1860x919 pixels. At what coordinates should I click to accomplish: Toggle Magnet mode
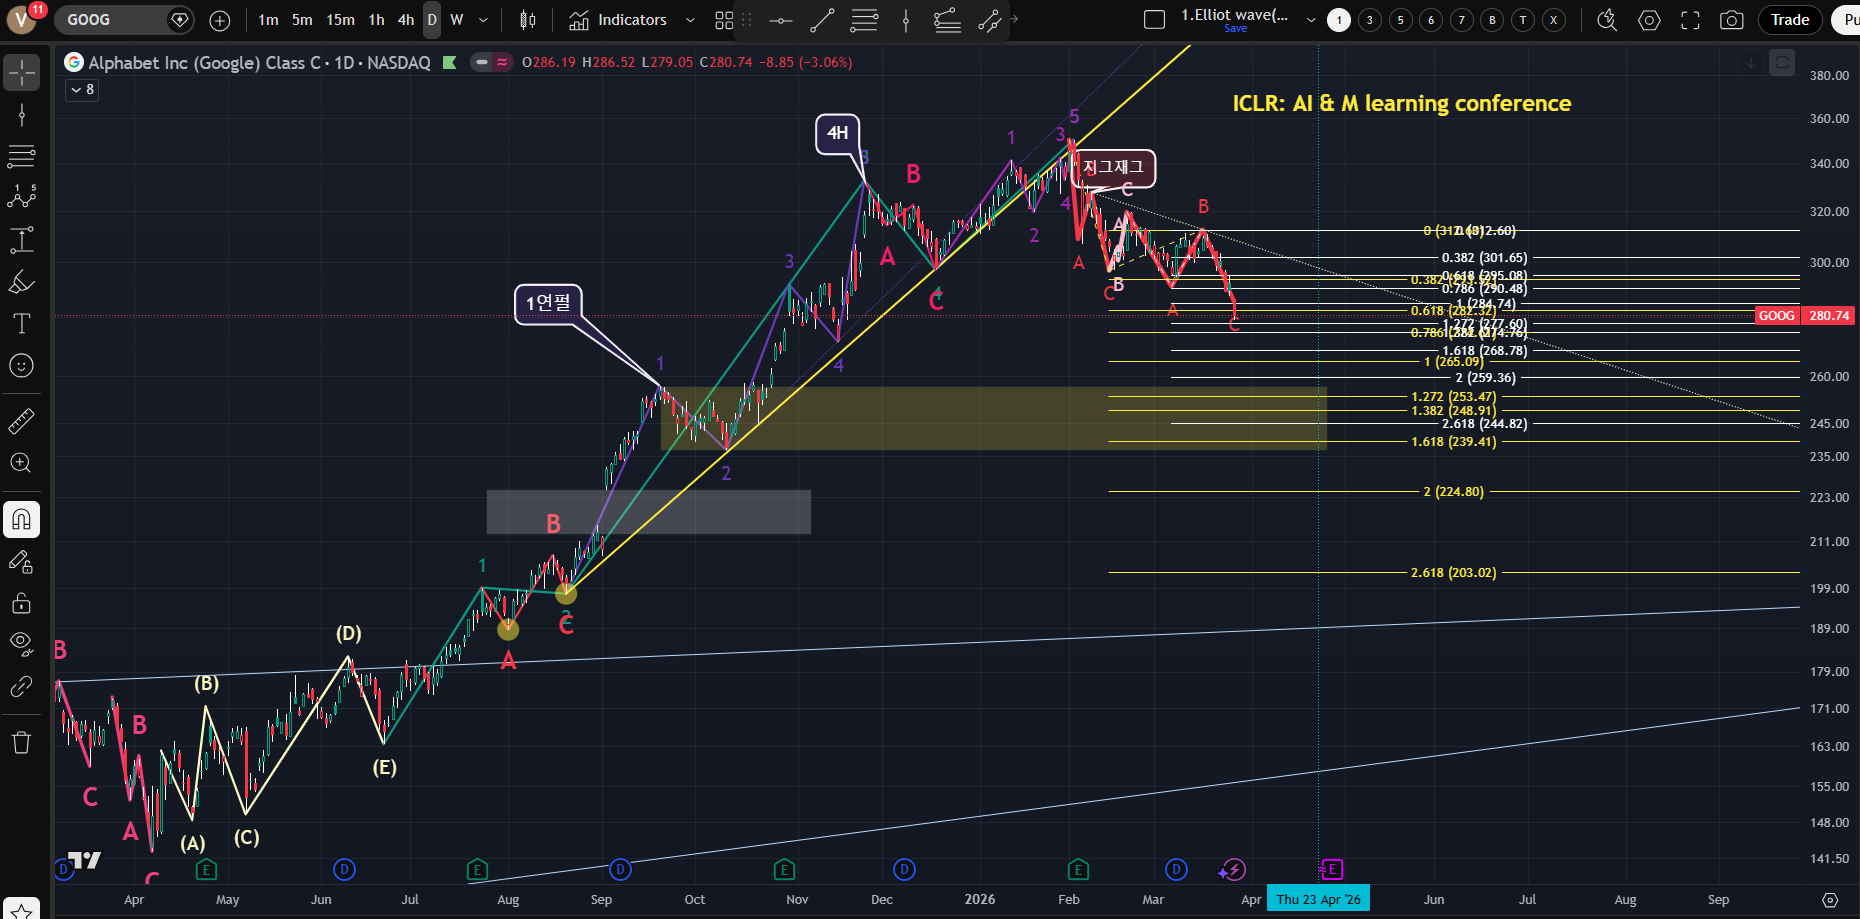click(x=21, y=519)
